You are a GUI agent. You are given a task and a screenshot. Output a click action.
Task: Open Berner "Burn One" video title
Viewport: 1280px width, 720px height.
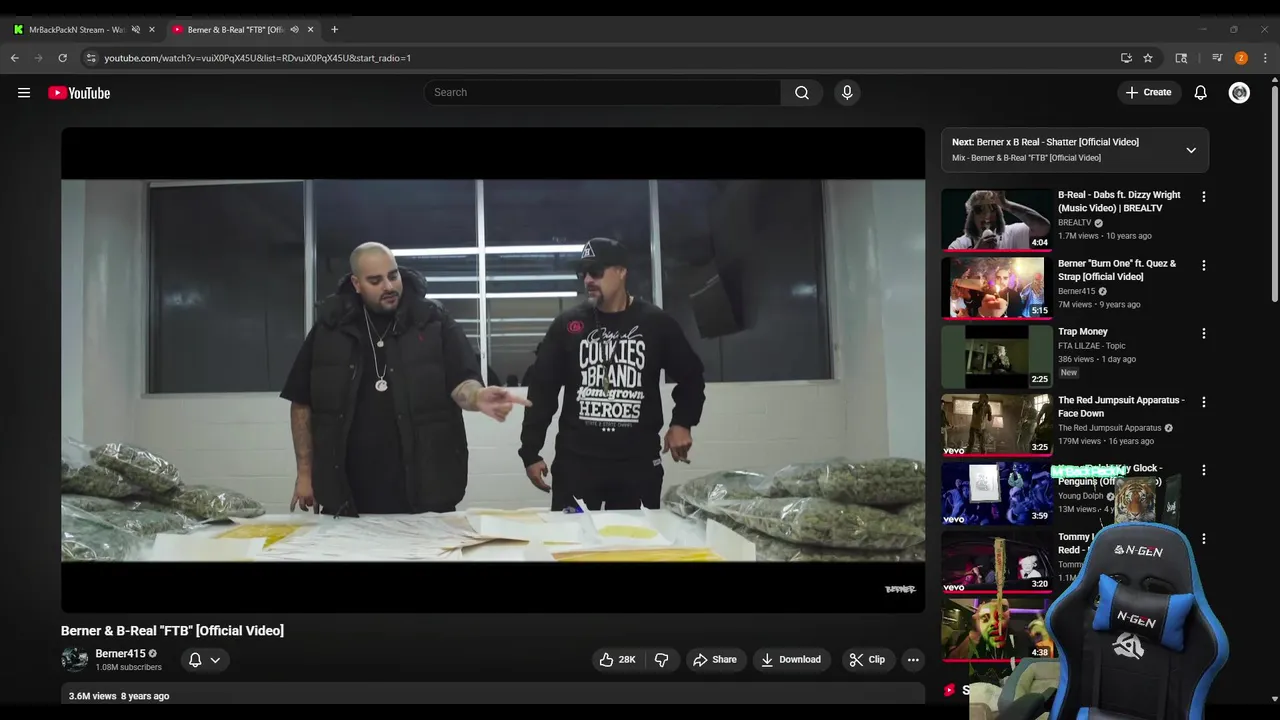click(x=1117, y=270)
